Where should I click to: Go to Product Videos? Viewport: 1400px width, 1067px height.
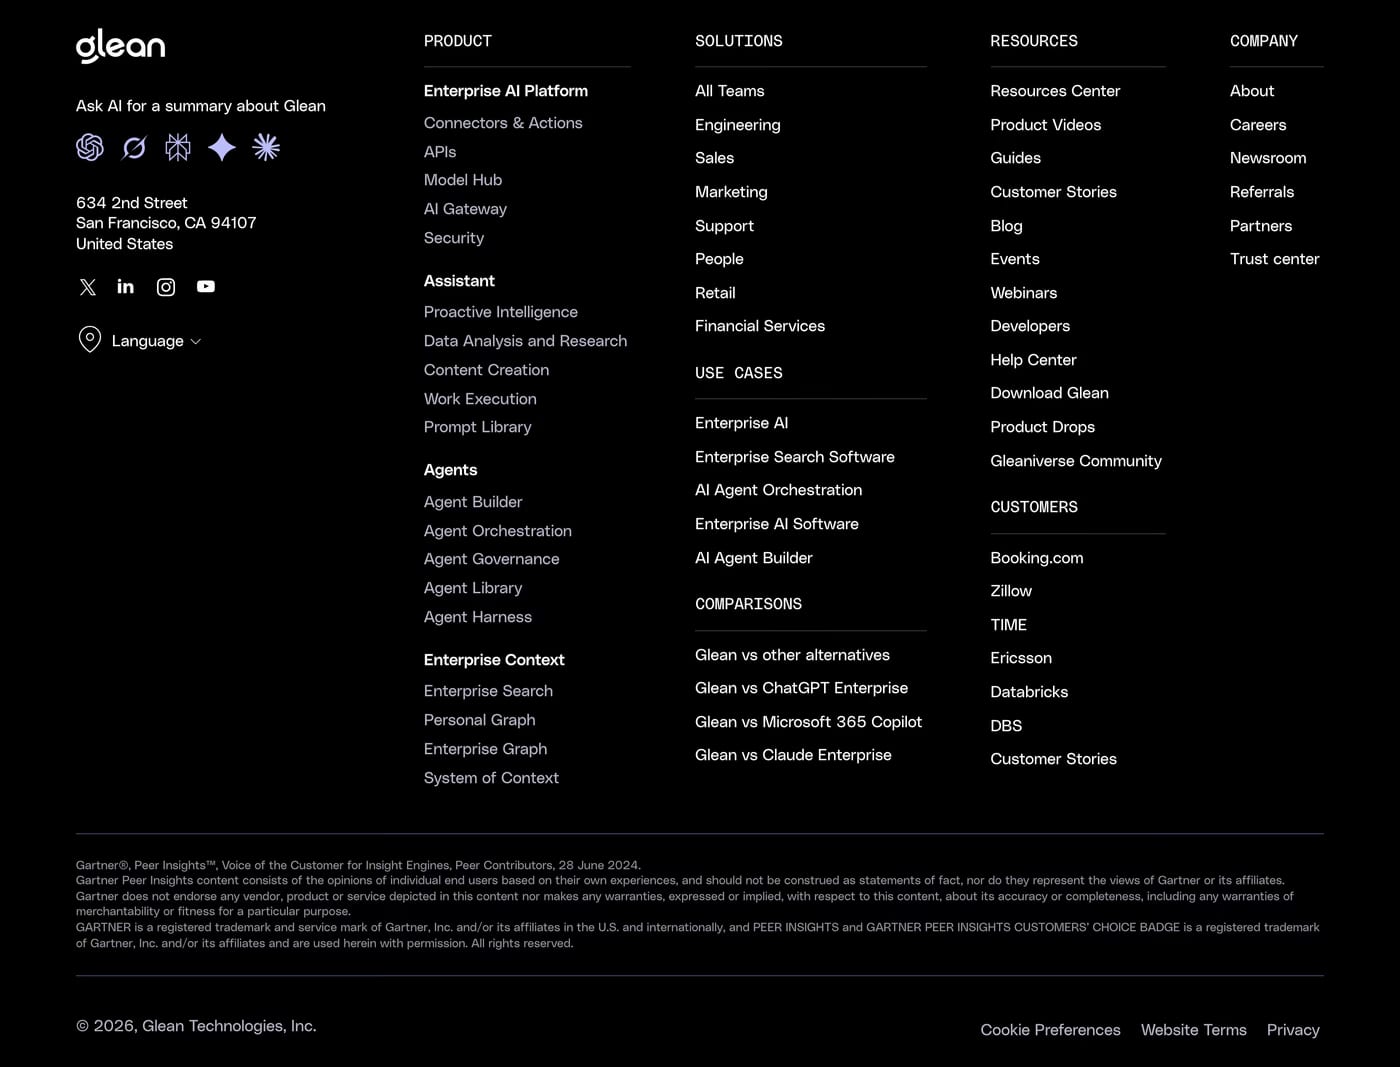coord(1046,125)
